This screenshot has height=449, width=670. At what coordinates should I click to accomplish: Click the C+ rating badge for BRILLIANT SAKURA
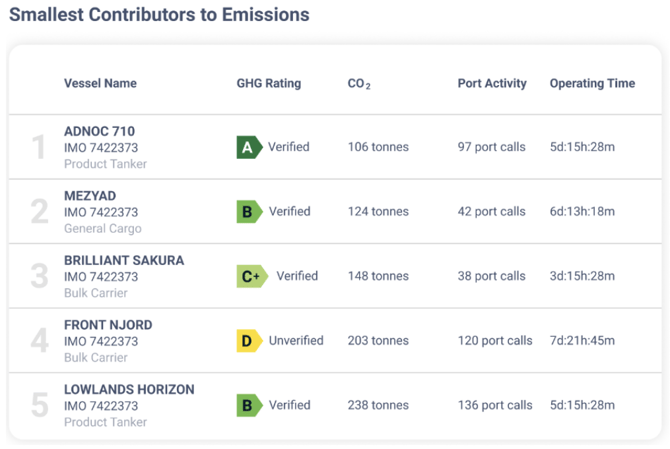coord(253,276)
